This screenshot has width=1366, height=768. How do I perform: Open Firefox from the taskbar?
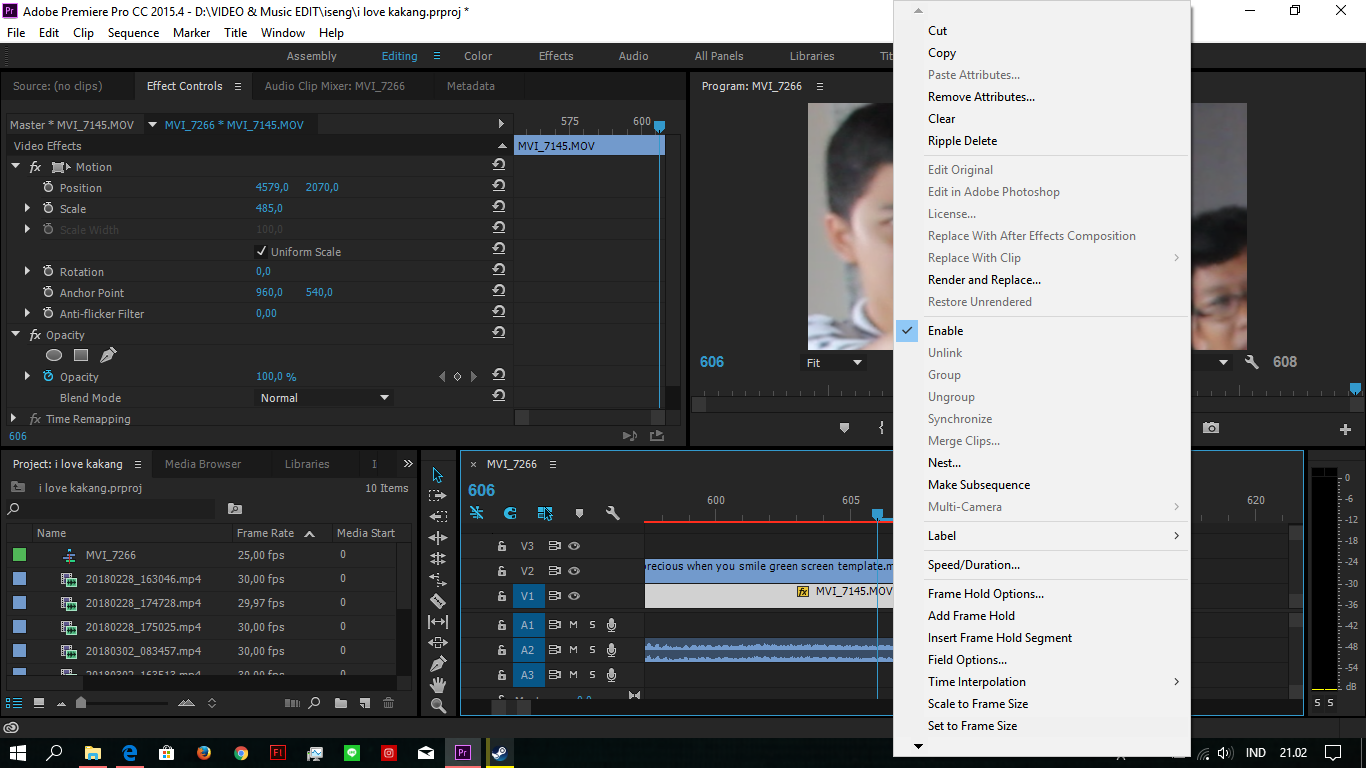click(x=204, y=753)
